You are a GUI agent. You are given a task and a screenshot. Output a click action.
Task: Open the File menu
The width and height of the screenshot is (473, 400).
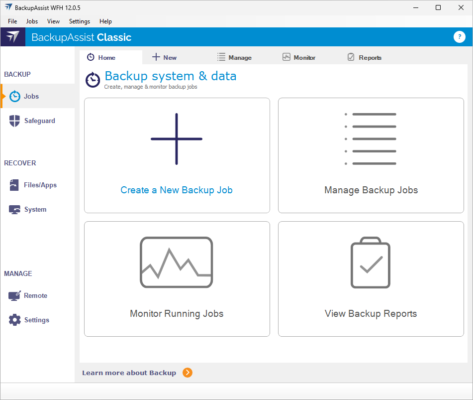[12, 21]
